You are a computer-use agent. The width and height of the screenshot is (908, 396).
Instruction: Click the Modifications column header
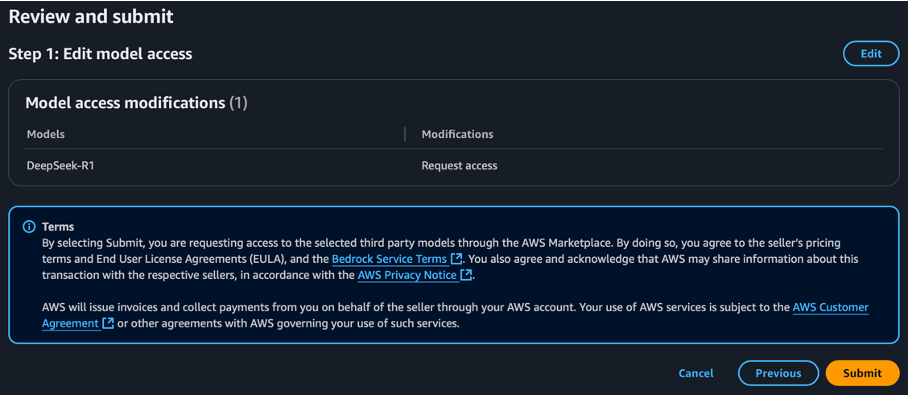click(x=457, y=134)
